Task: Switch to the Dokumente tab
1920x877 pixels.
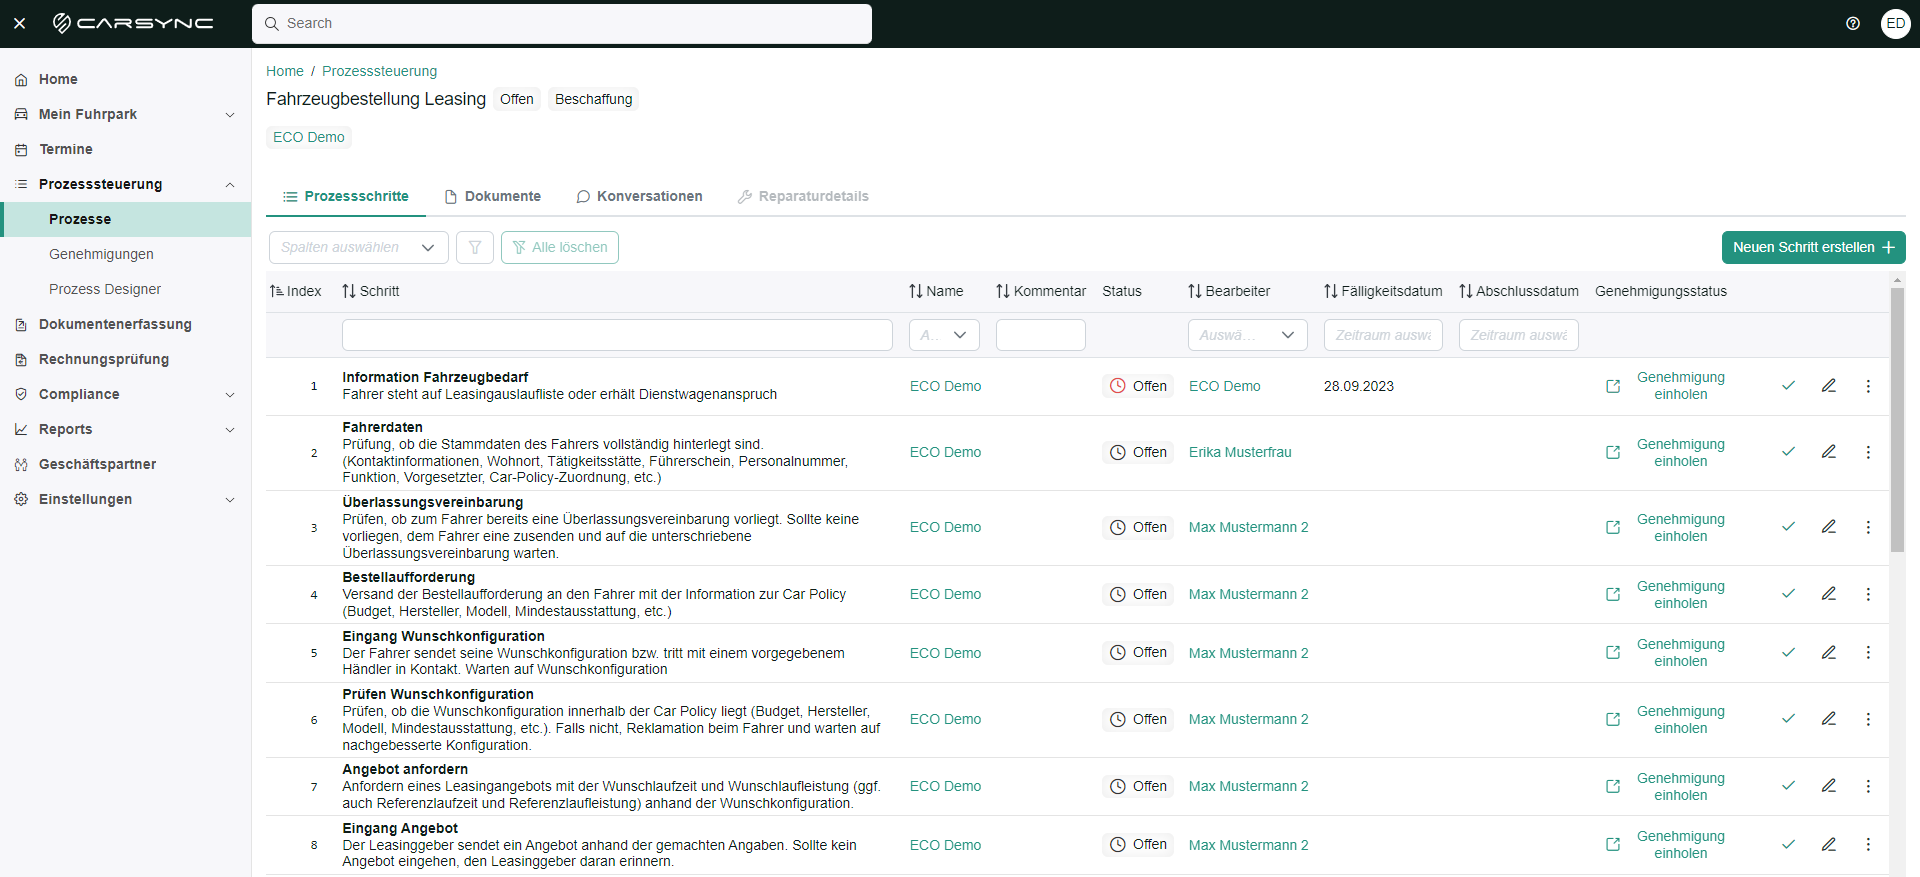Action: click(x=493, y=196)
